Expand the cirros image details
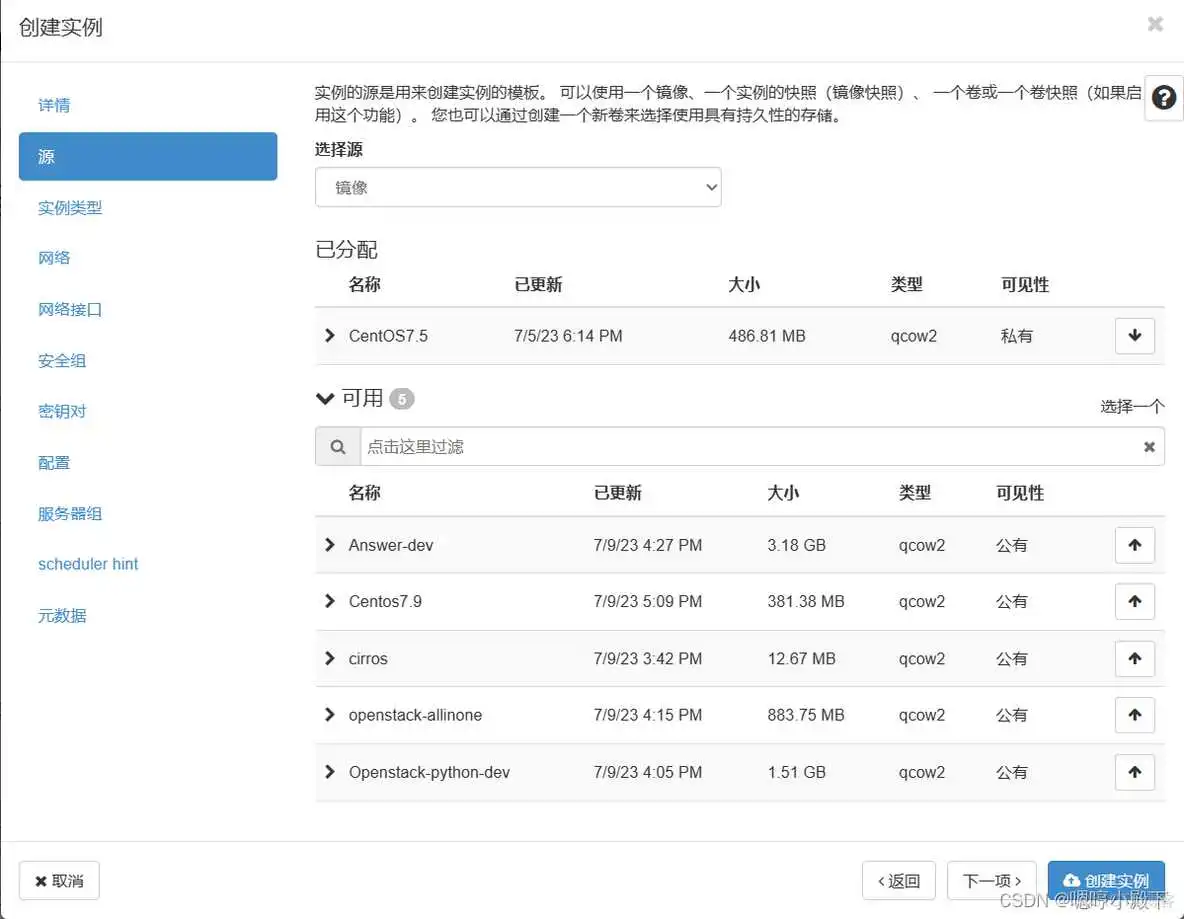The height and width of the screenshot is (919, 1184). pos(330,658)
